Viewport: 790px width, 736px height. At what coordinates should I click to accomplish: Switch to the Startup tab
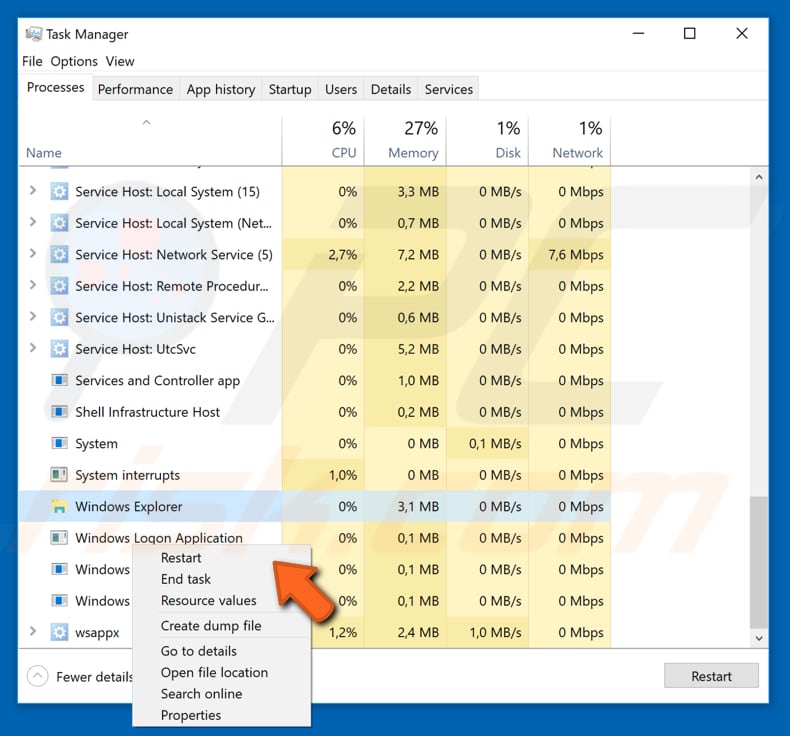coord(290,89)
